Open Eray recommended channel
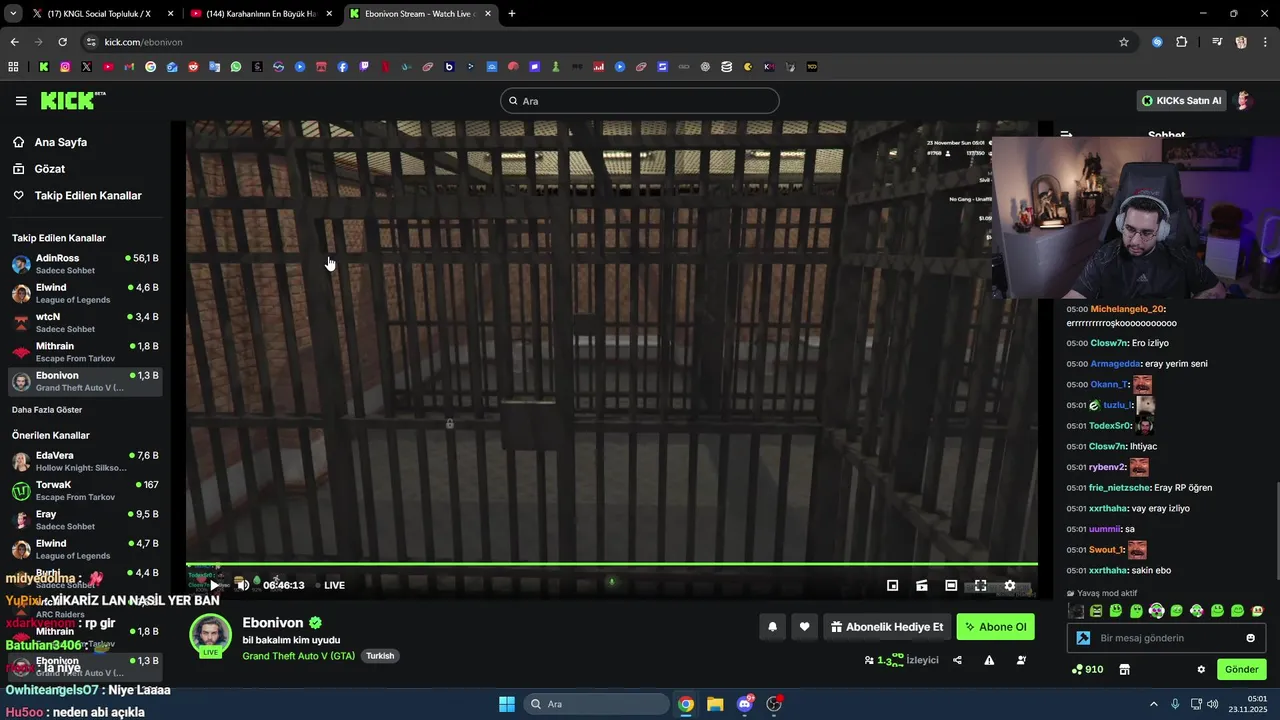Viewport: 1280px width, 720px height. pyautogui.click(x=85, y=520)
